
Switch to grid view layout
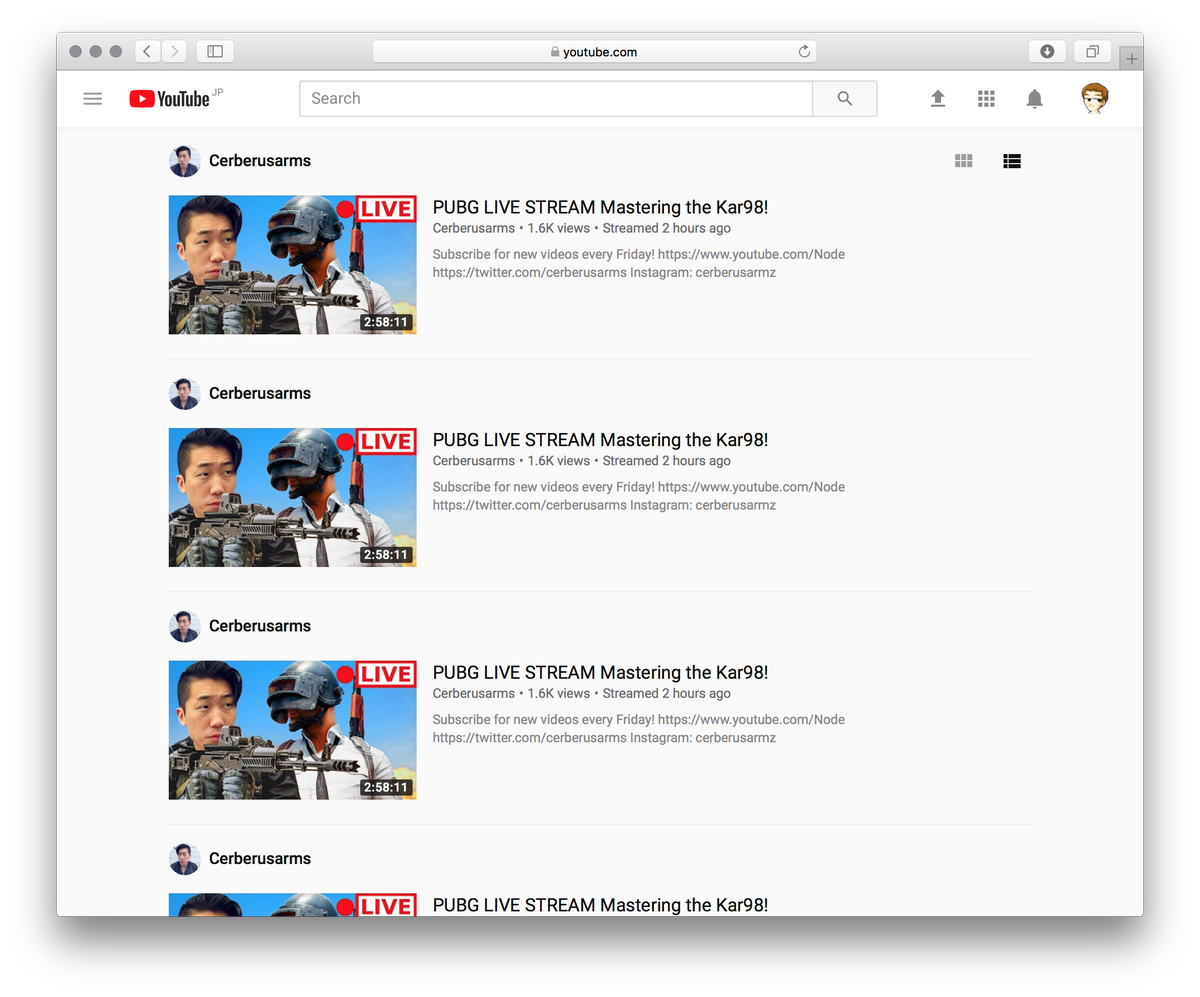tap(964, 160)
